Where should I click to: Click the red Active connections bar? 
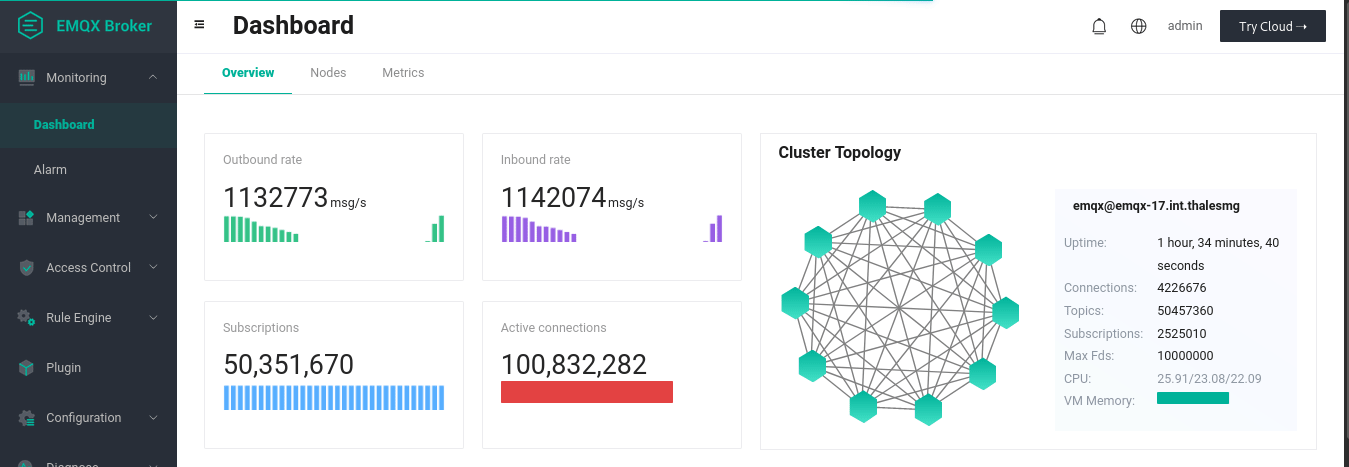point(586,392)
